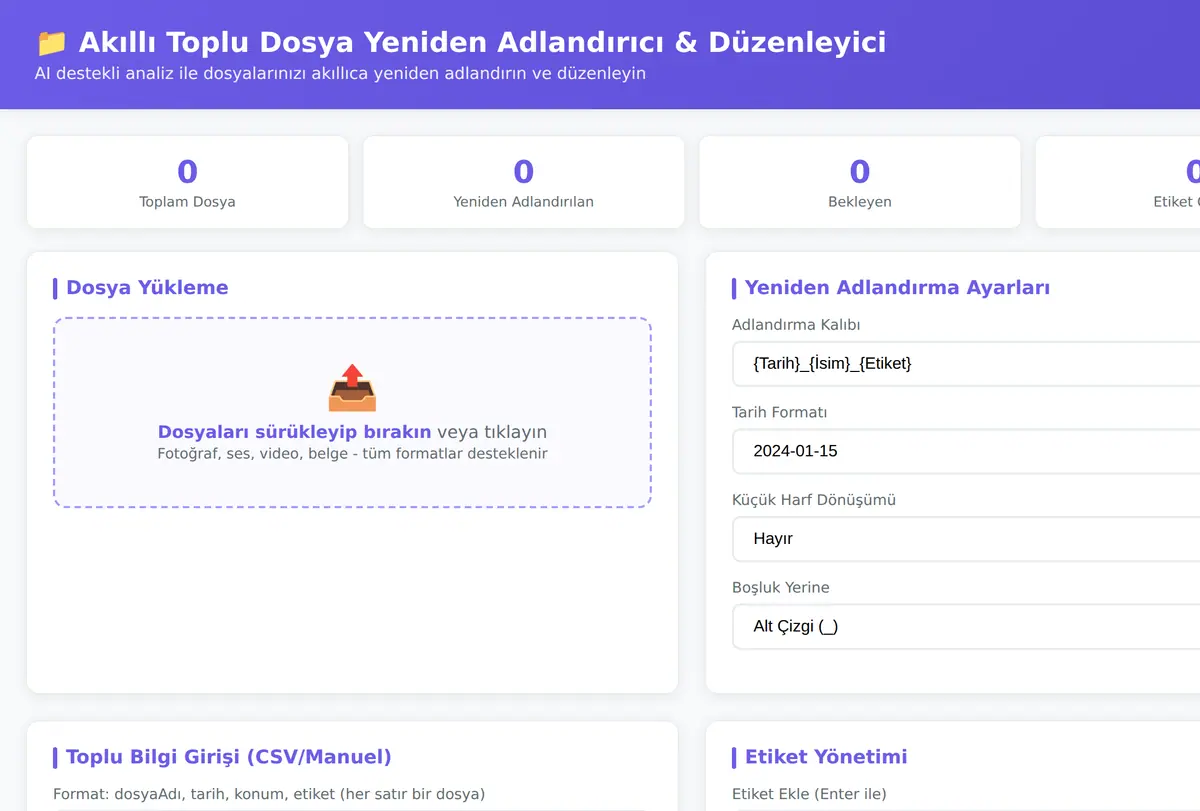Viewport: 1200px width, 811px height.
Task: Click the folder icon in page header
Action: point(51,43)
